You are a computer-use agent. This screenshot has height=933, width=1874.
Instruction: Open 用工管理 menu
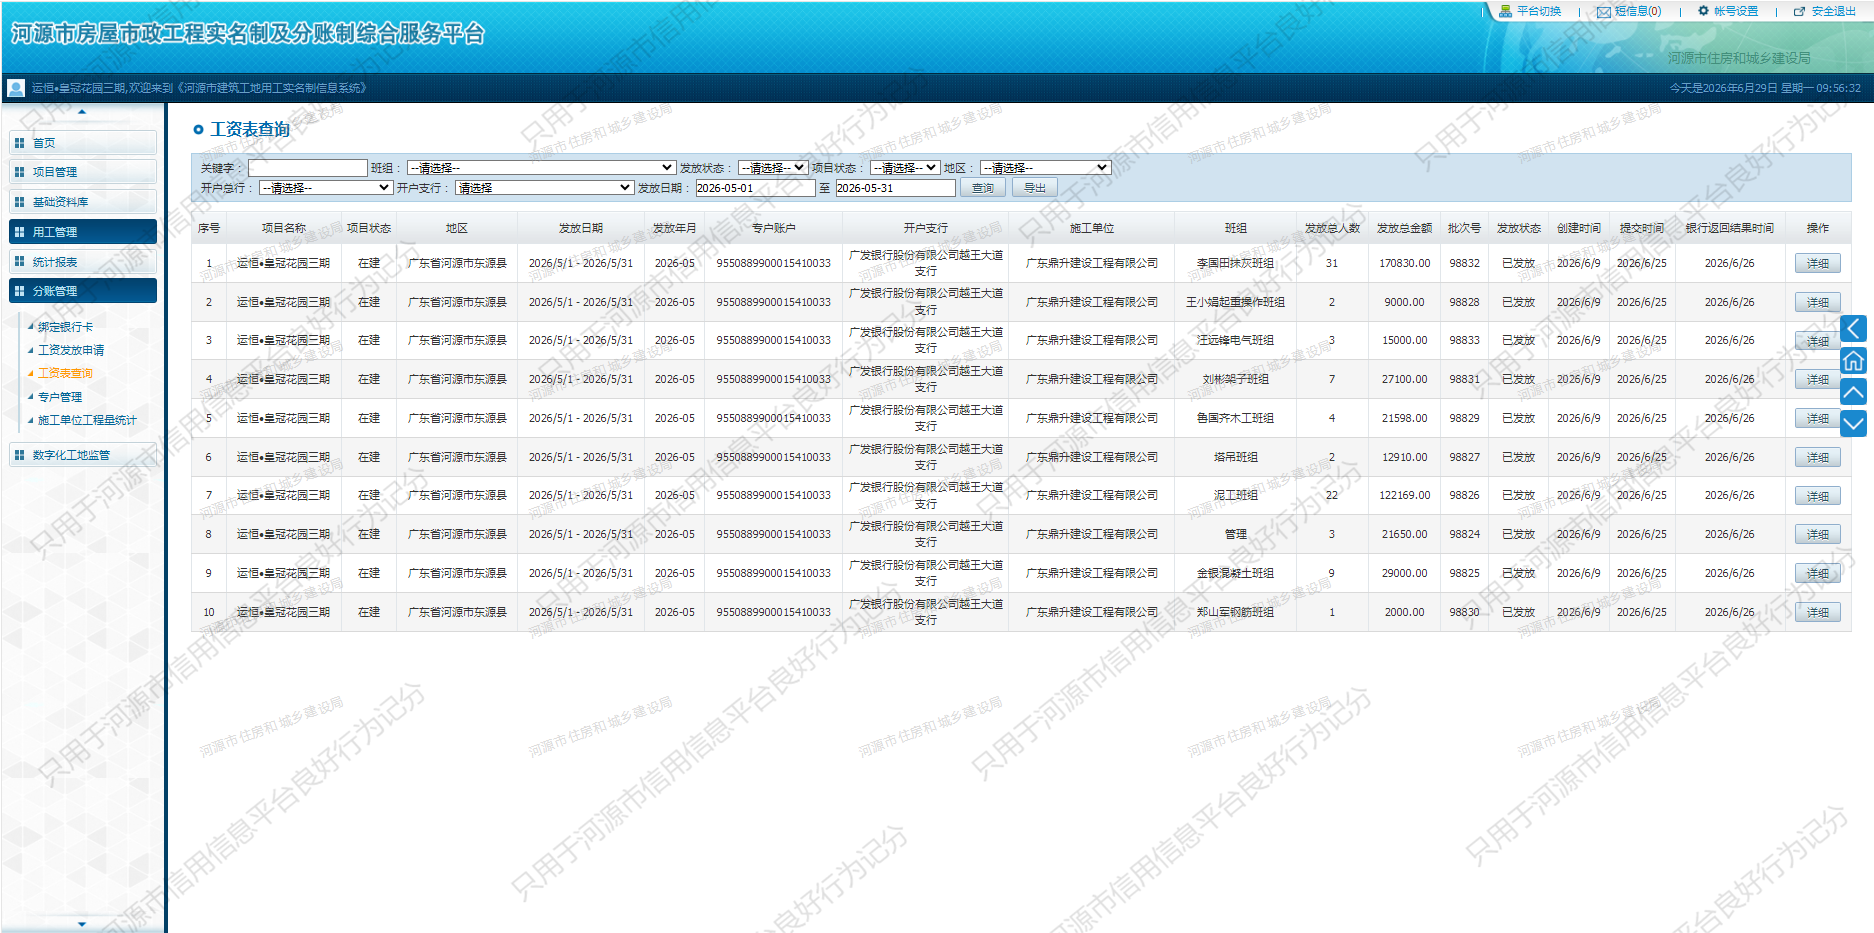tap(83, 232)
